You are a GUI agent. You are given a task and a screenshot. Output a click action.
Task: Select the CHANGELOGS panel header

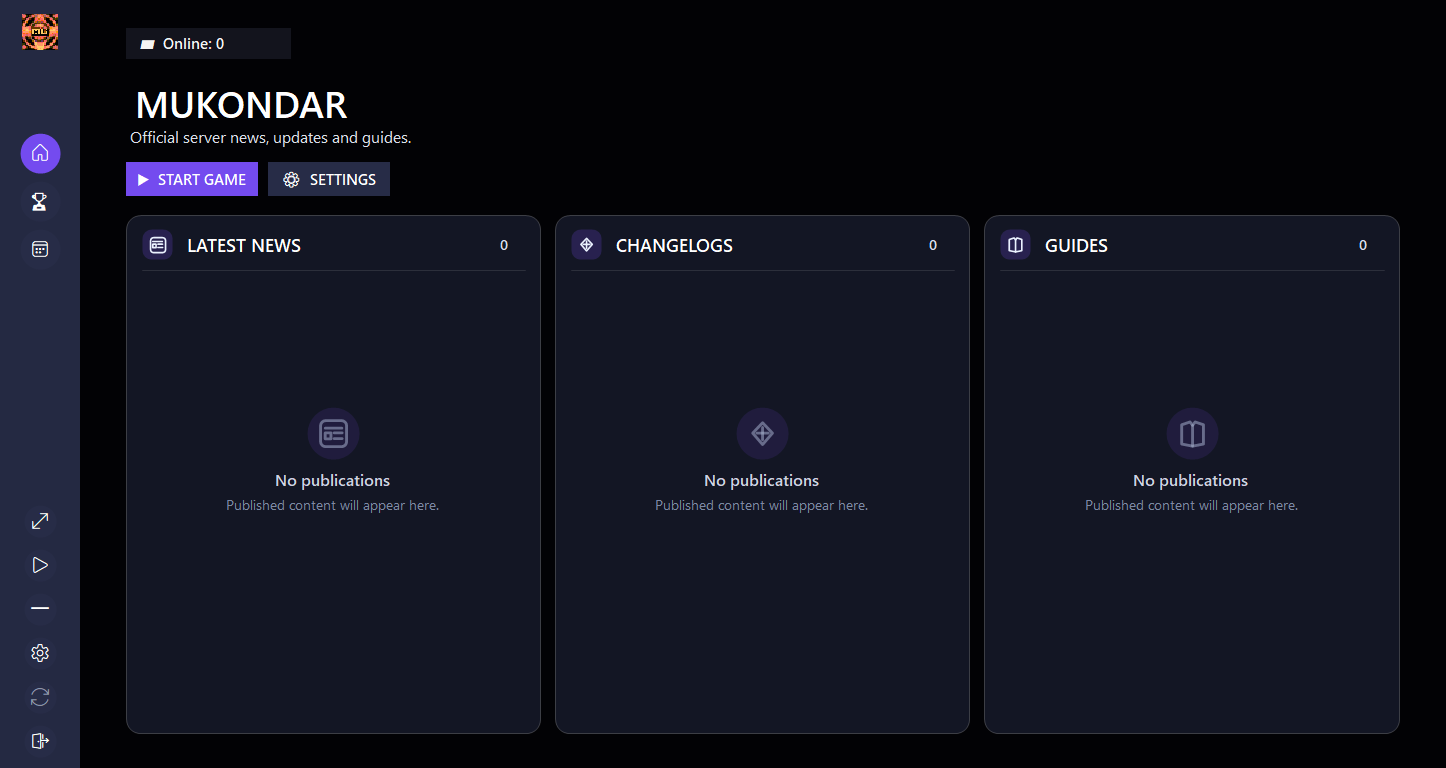click(762, 245)
